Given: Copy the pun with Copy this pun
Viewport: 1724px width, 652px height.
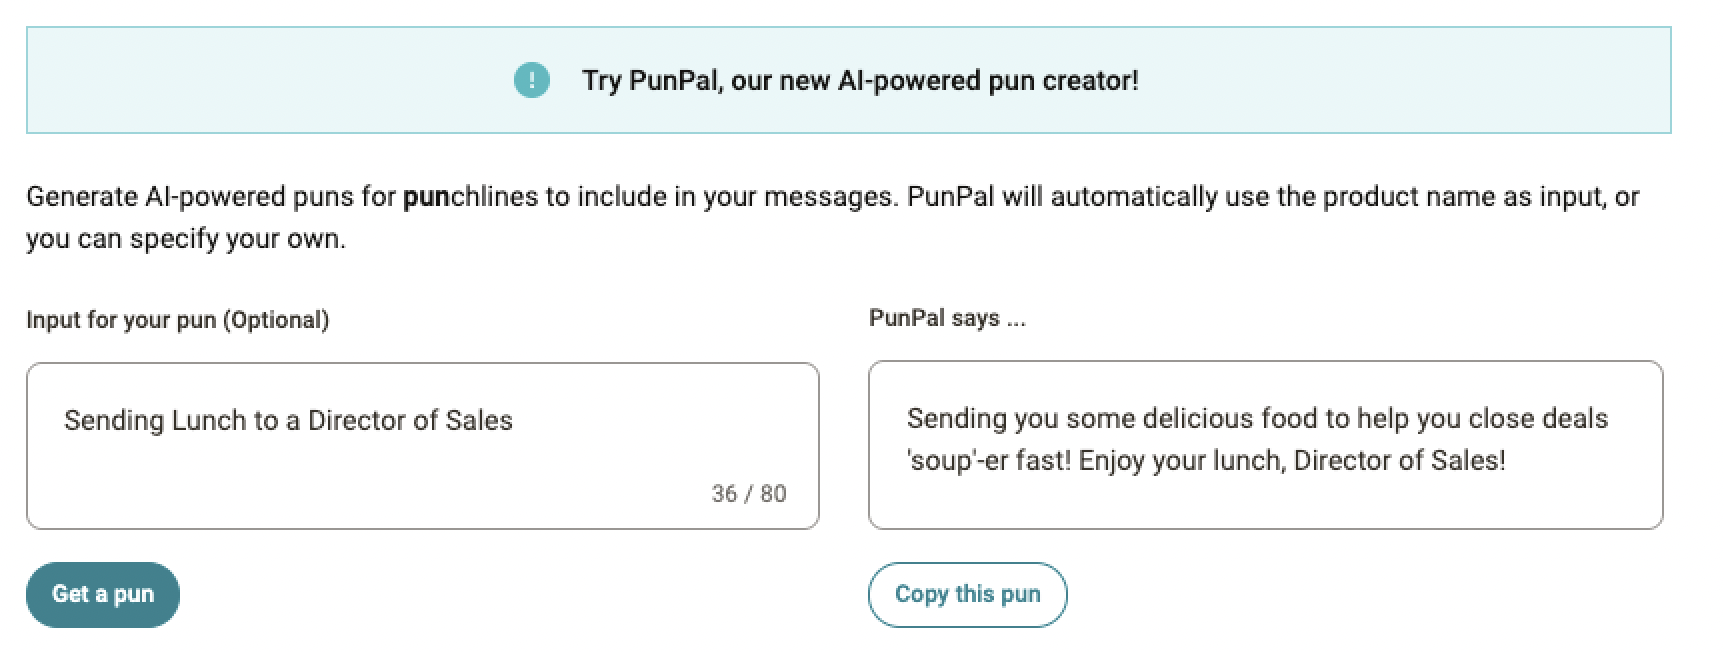Looking at the screenshot, I should click(x=967, y=595).
